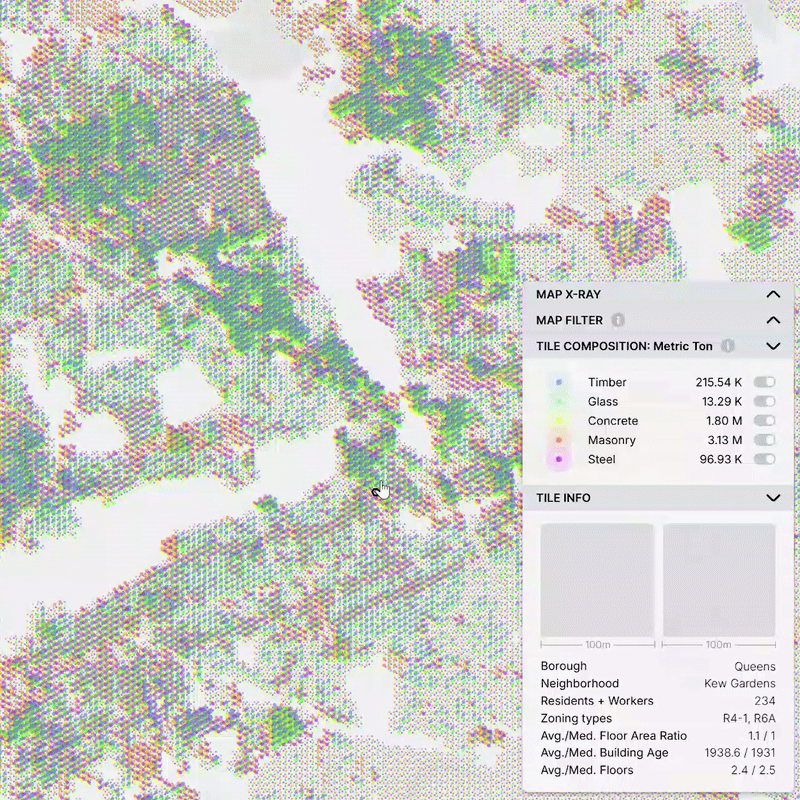The height and width of the screenshot is (800, 800).
Task: Switch off the Masonry material layer
Action: tap(765, 440)
